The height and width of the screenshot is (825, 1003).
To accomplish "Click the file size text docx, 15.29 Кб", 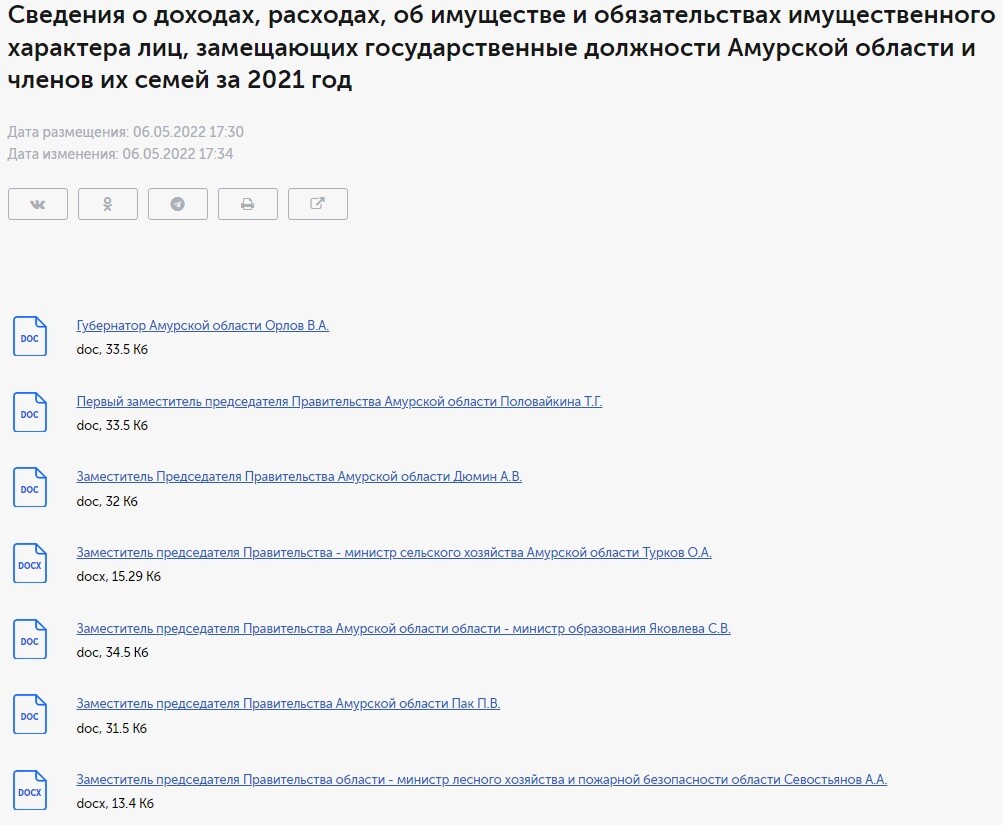I will click(x=118, y=577).
